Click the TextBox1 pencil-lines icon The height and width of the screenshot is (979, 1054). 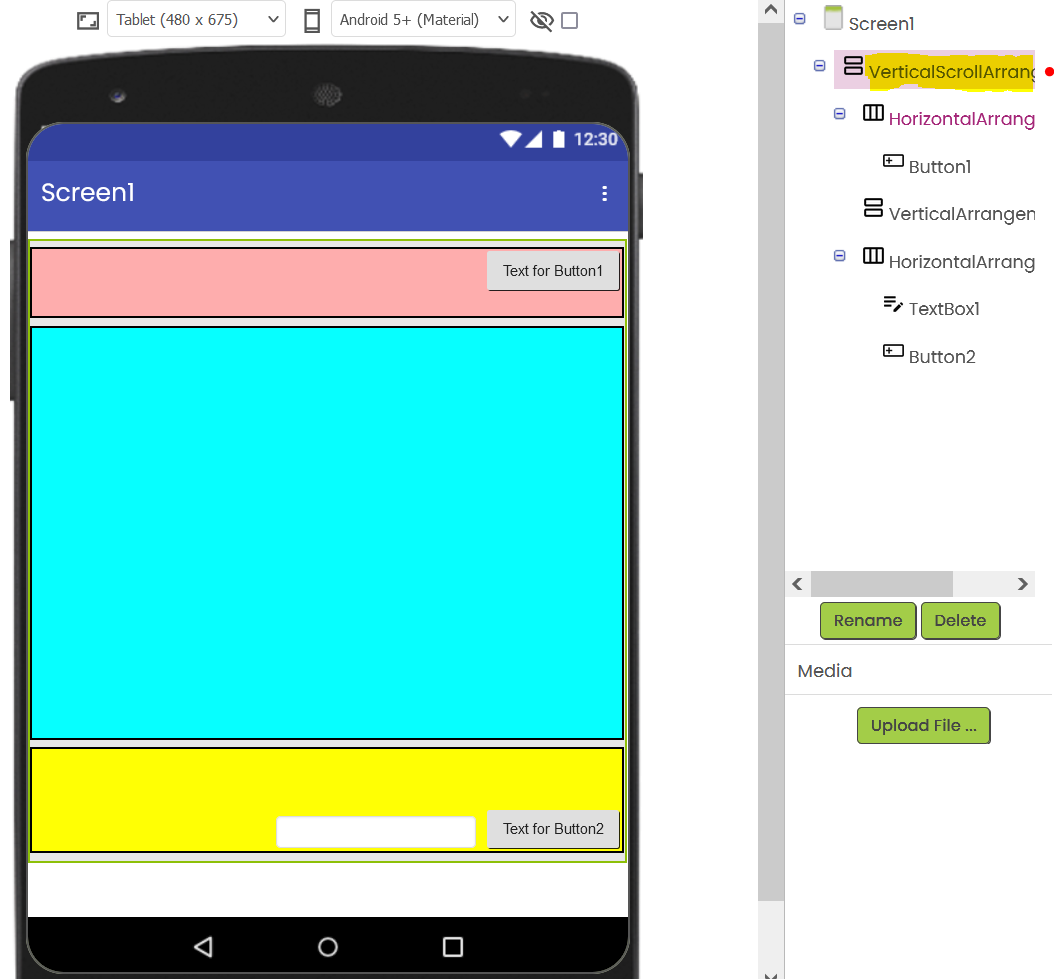tap(893, 303)
